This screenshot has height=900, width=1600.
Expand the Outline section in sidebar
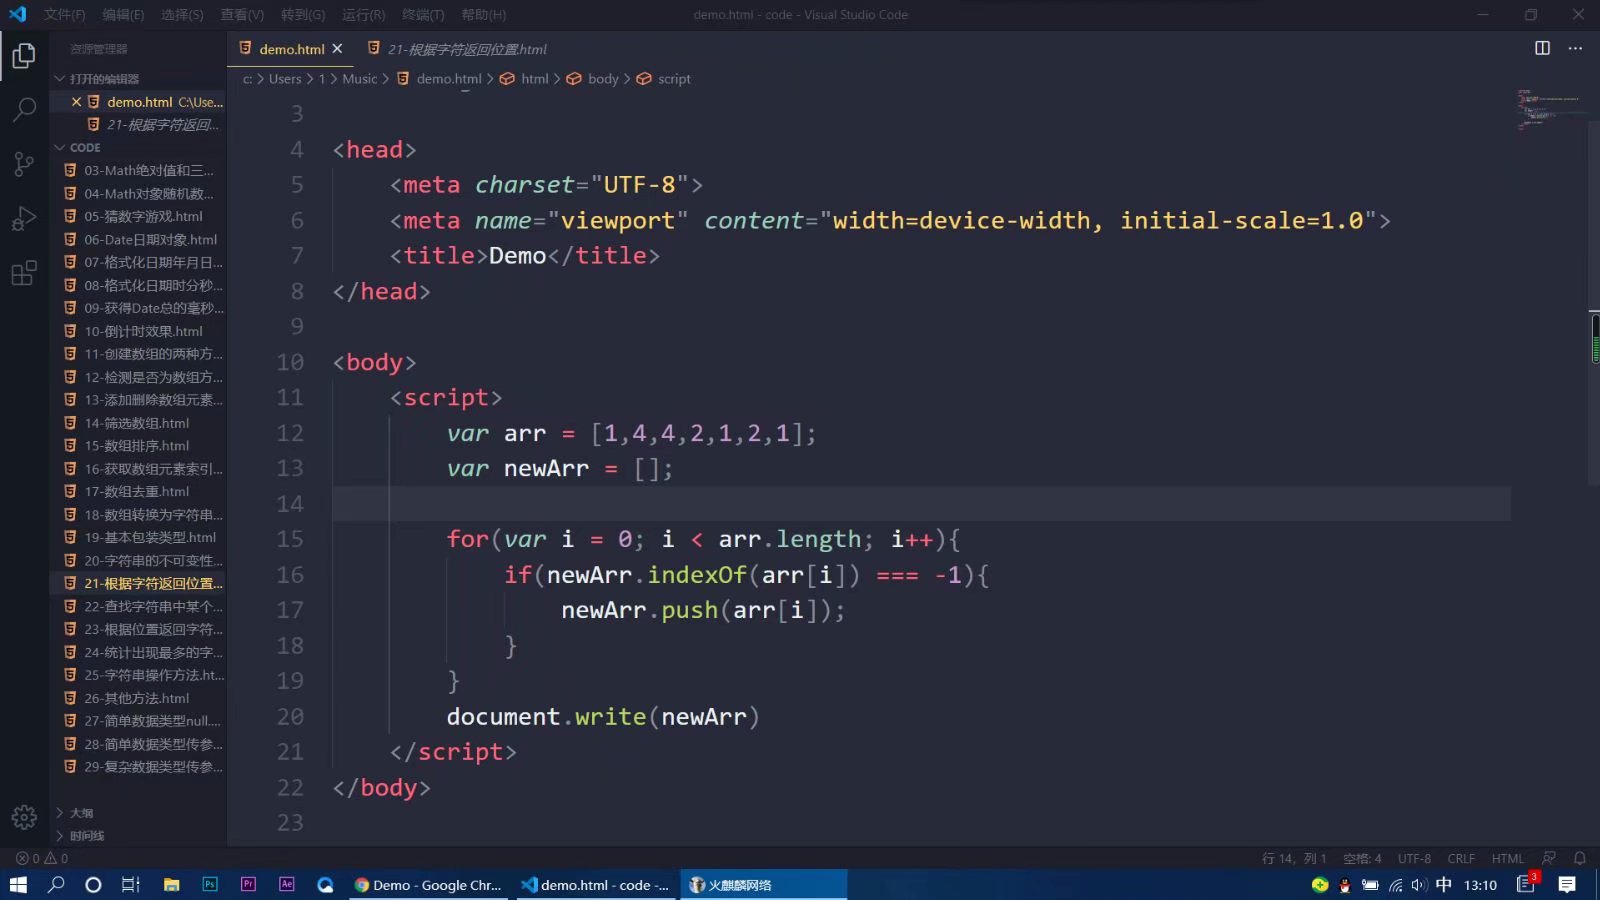[138, 812]
